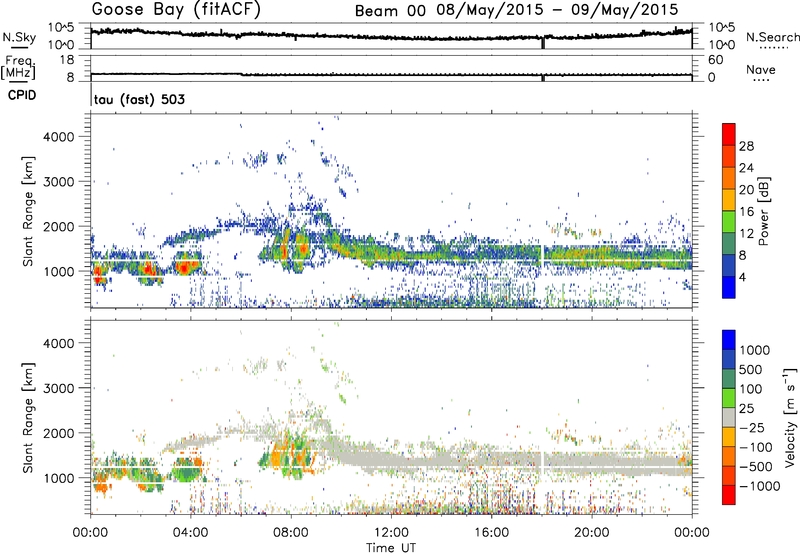Click the blue top segment of velocity colorbar
The image size is (800, 554).
(x=729, y=340)
